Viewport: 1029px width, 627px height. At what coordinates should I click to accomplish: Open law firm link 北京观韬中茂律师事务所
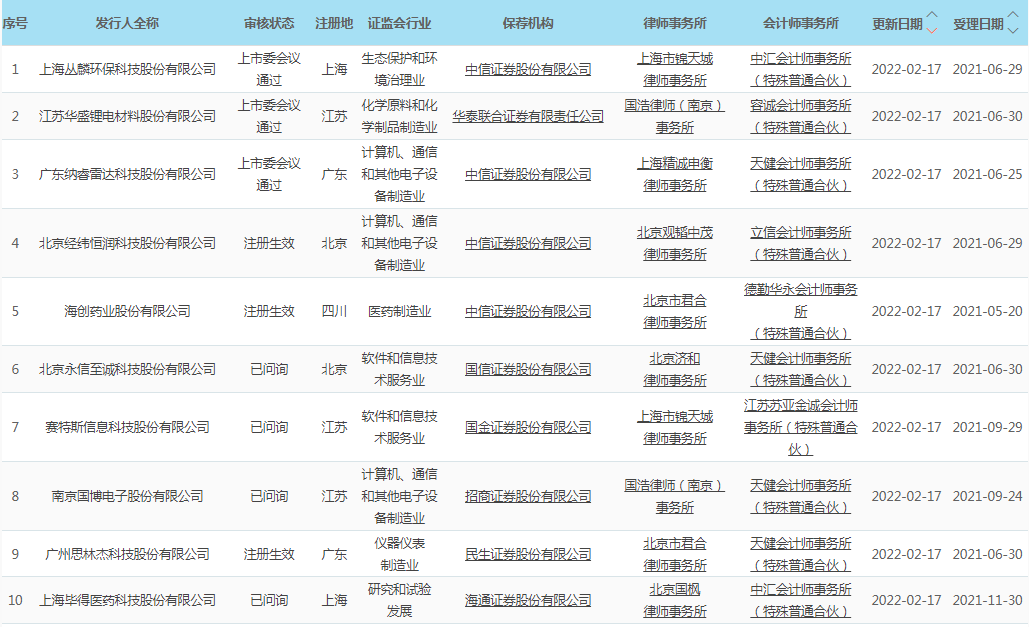(675, 243)
